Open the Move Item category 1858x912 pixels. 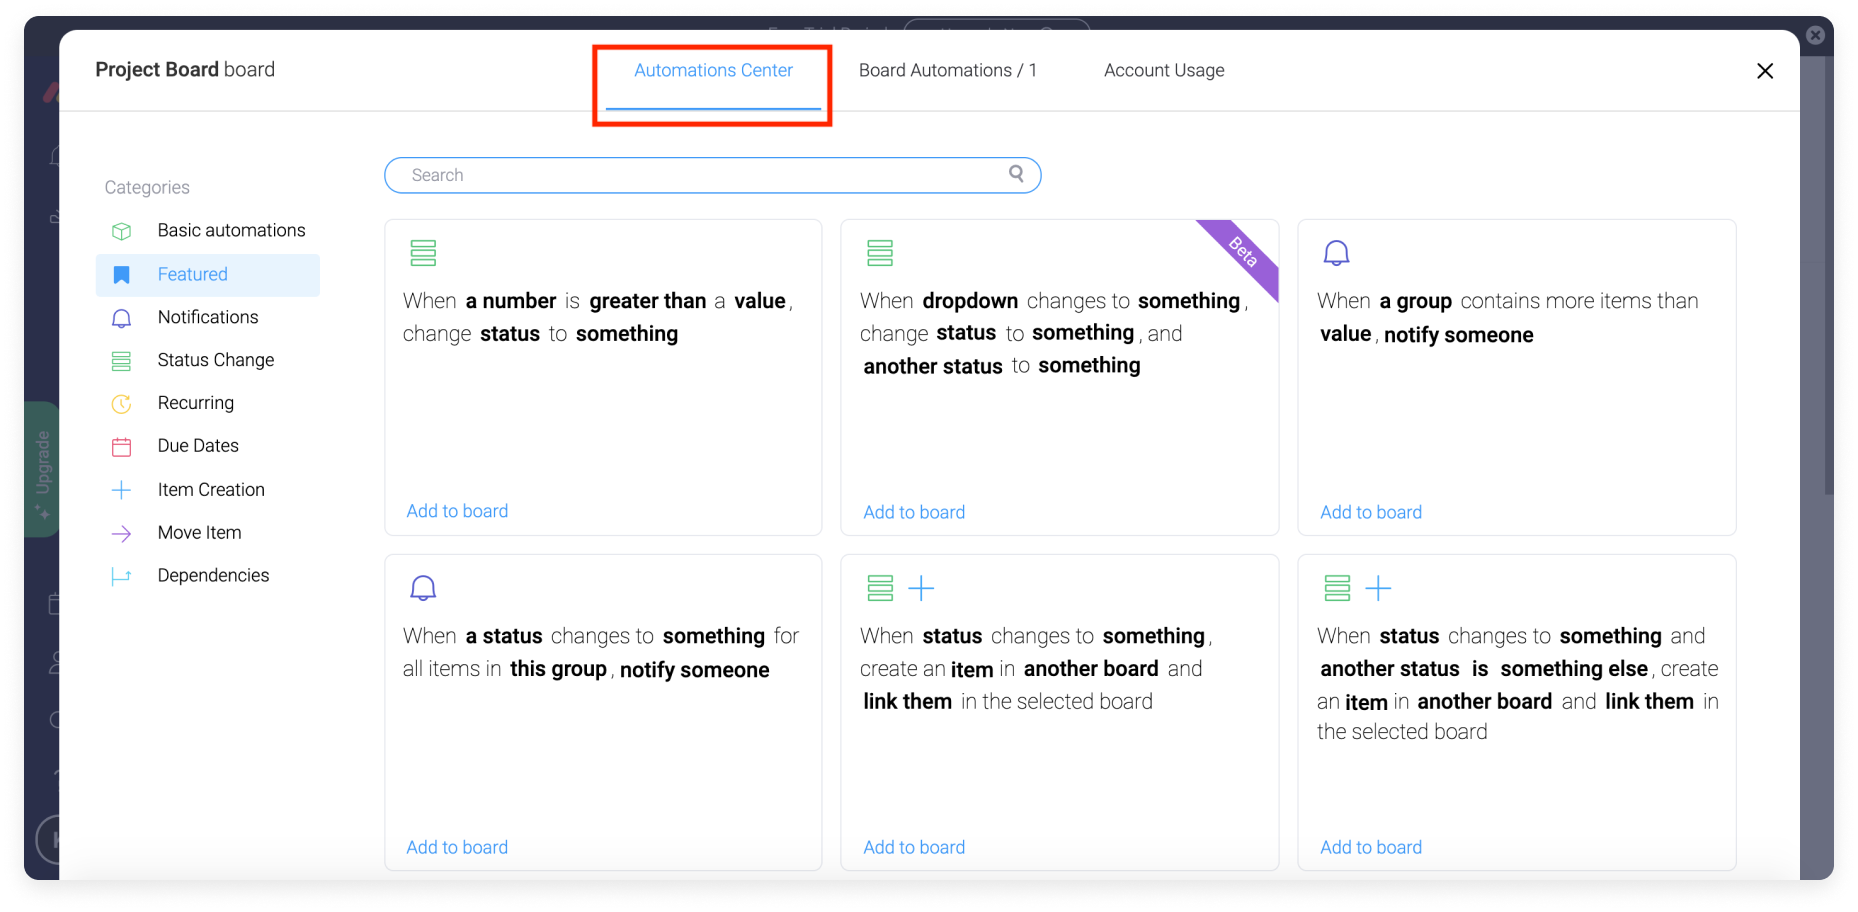(208, 532)
